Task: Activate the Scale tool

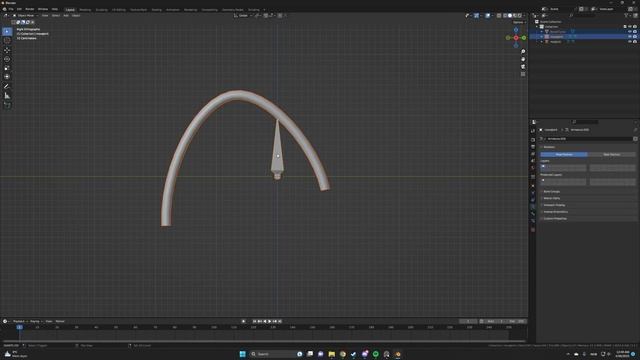Action: (x=7, y=68)
